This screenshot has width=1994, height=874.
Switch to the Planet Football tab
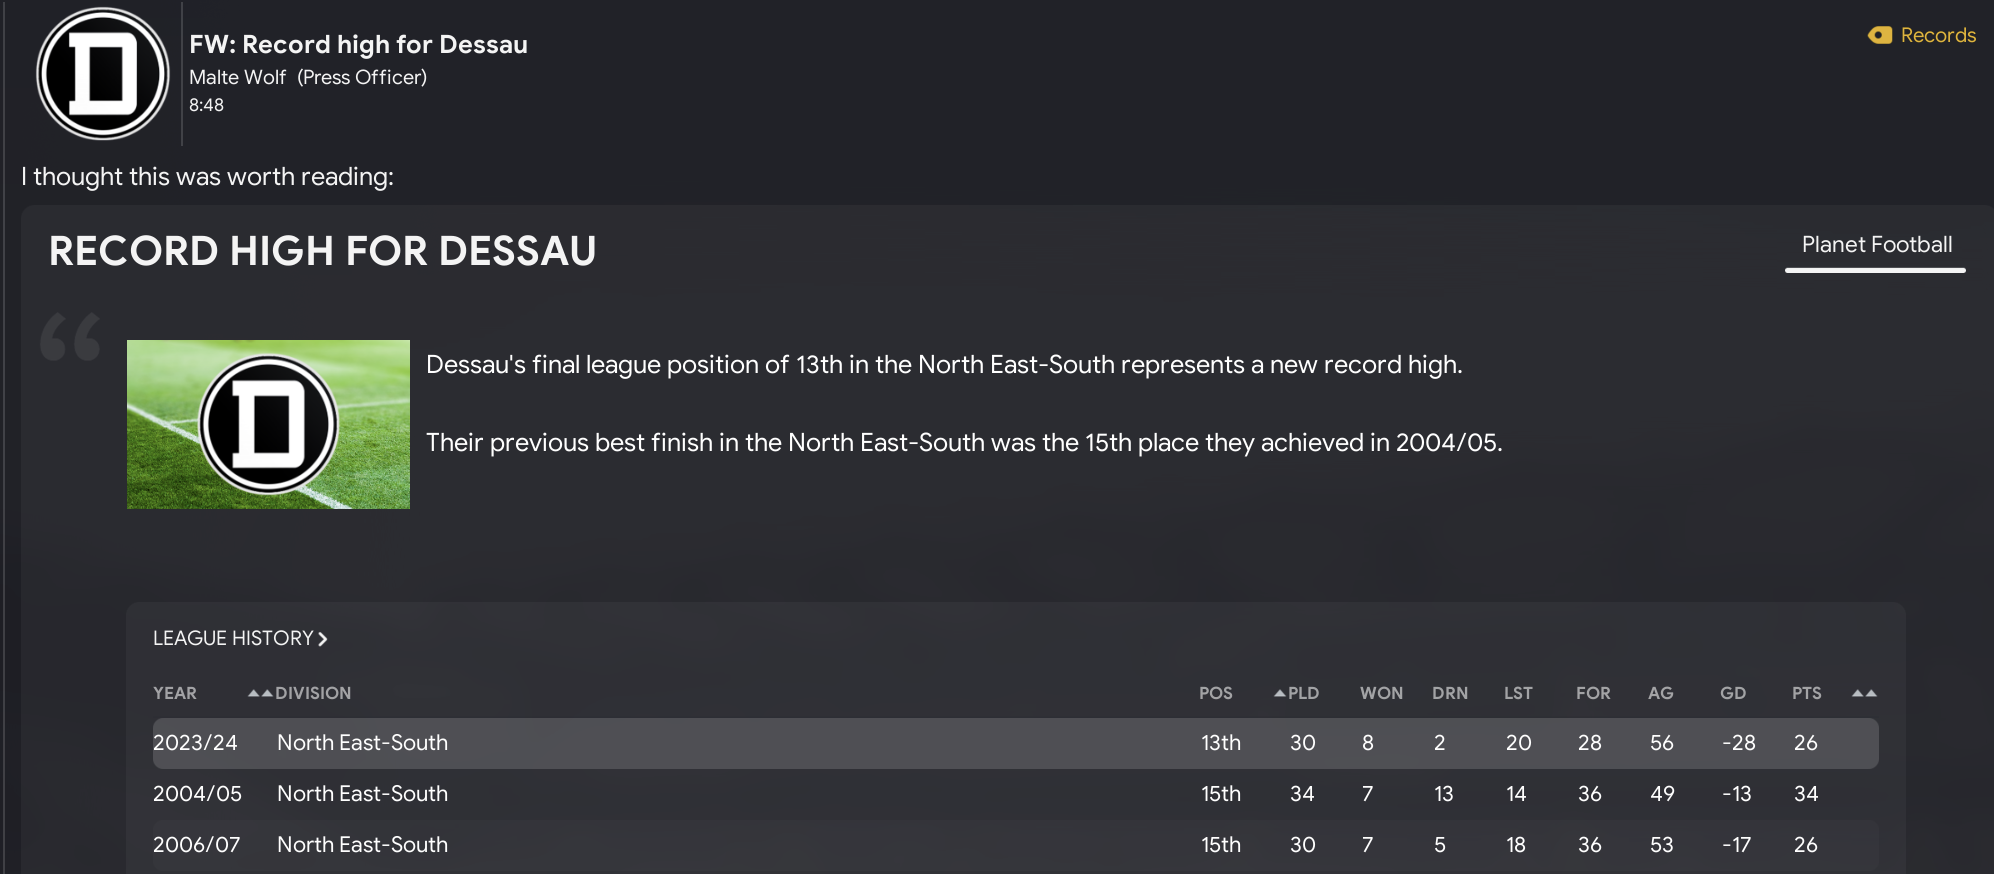[1876, 245]
